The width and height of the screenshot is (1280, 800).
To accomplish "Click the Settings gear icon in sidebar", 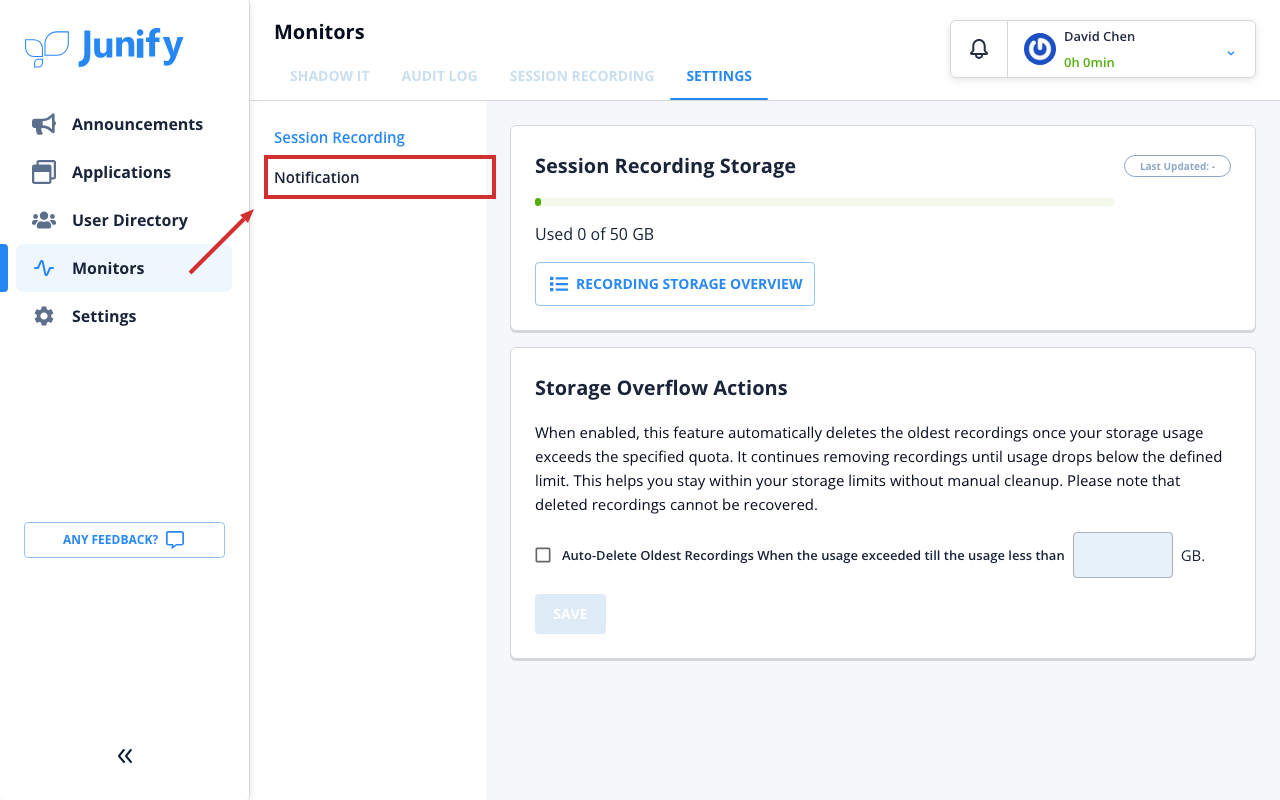I will (x=44, y=316).
